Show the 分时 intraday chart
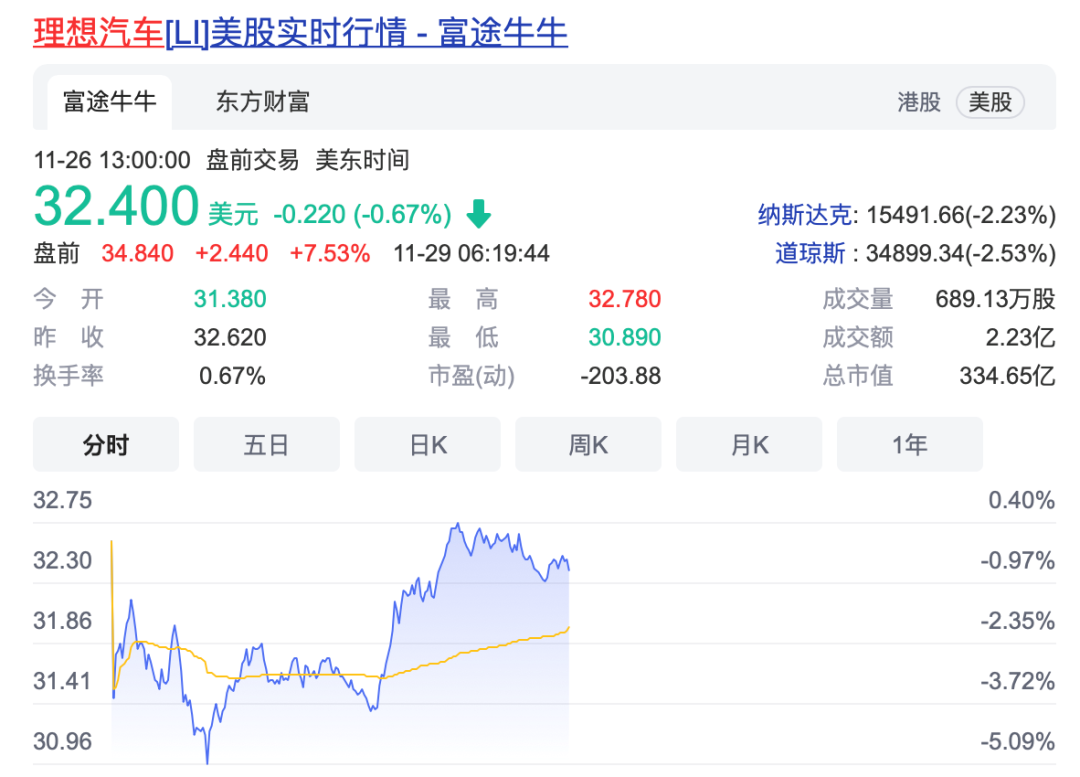This screenshot has width=1080, height=777. pos(106,445)
